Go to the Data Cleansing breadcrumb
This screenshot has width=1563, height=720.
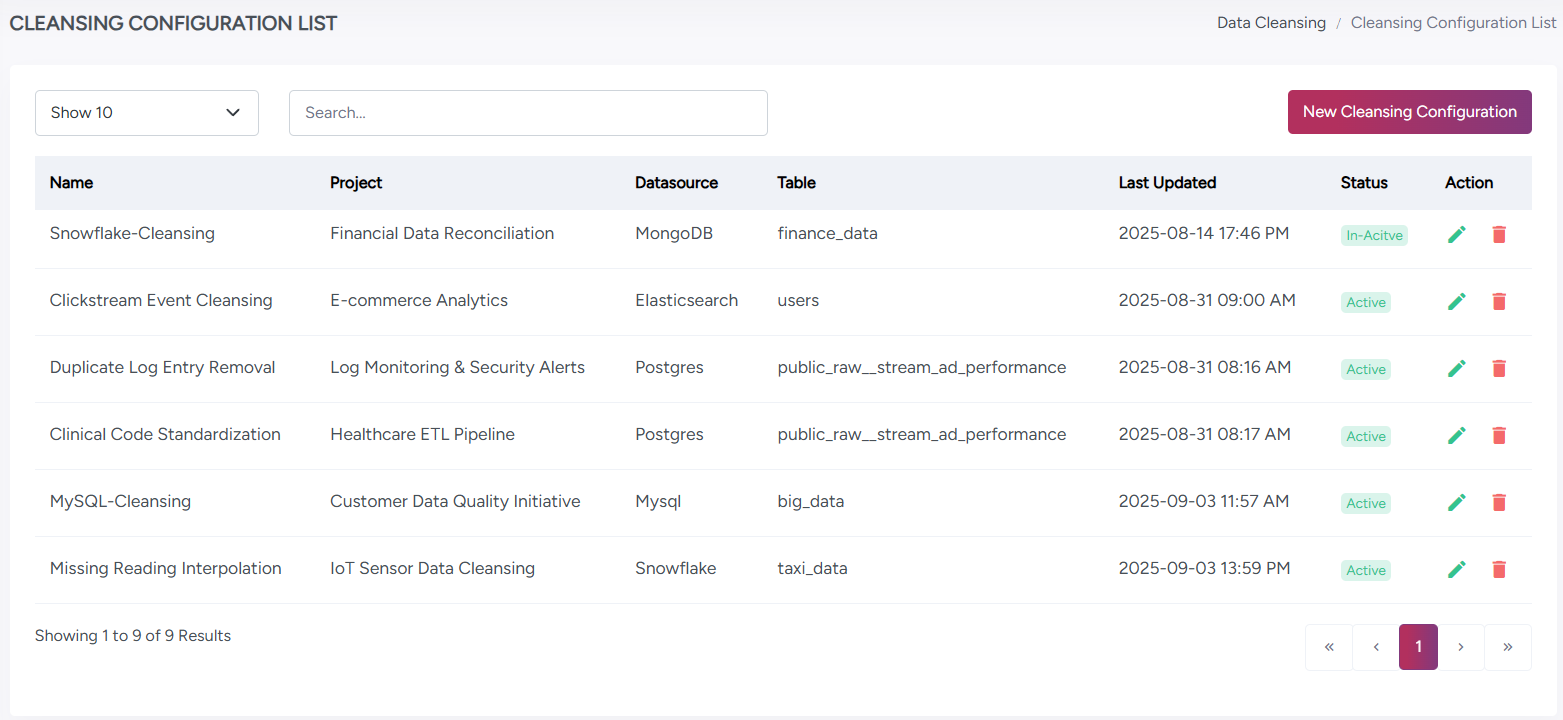click(x=1271, y=23)
